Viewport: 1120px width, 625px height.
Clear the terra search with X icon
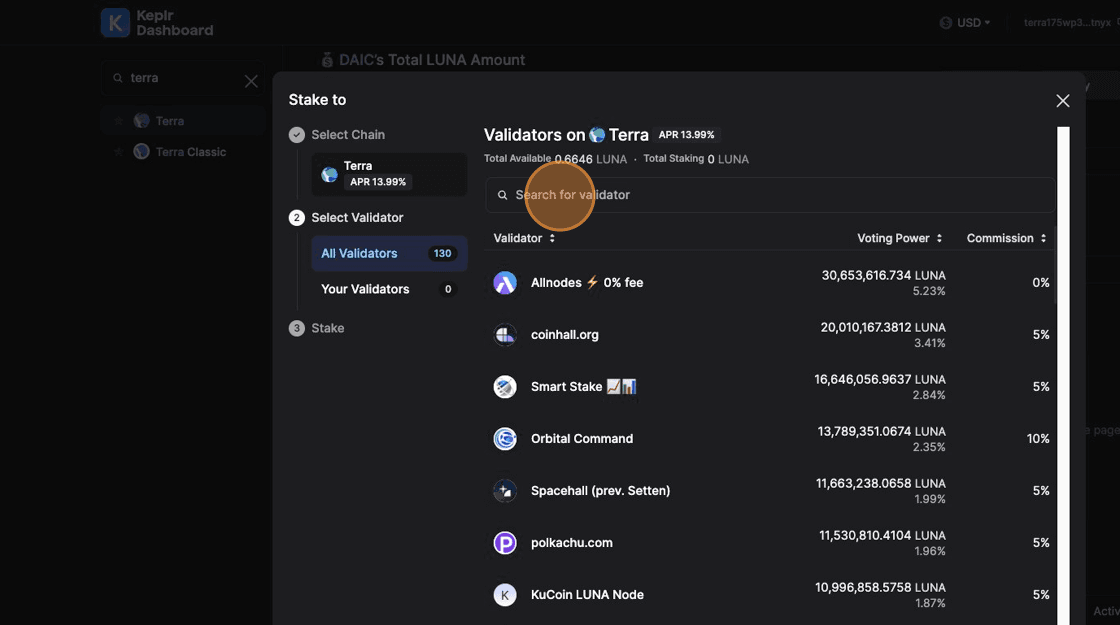[x=251, y=81]
